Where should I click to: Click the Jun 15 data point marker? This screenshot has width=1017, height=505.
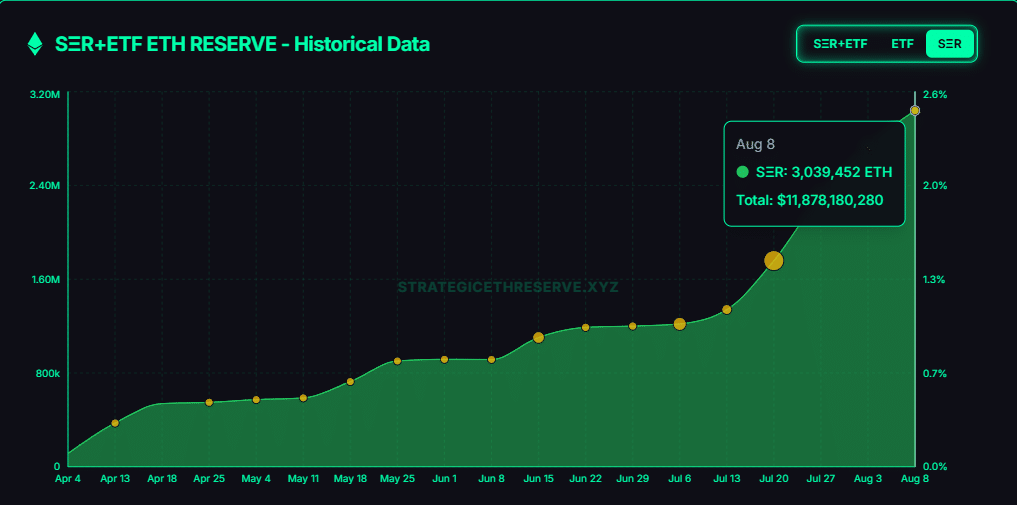[x=539, y=337]
